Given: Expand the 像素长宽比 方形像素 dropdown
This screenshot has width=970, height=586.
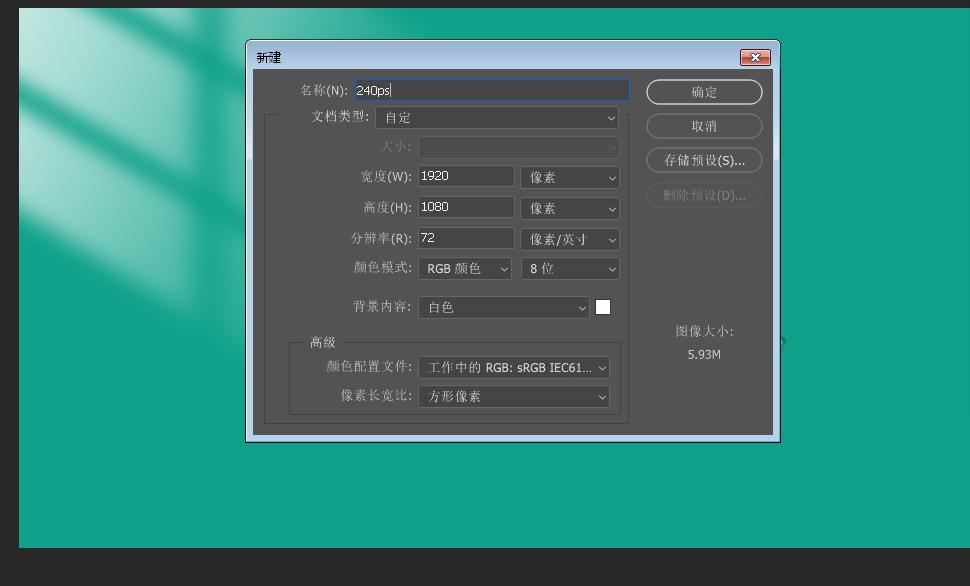Looking at the screenshot, I should (x=514, y=397).
